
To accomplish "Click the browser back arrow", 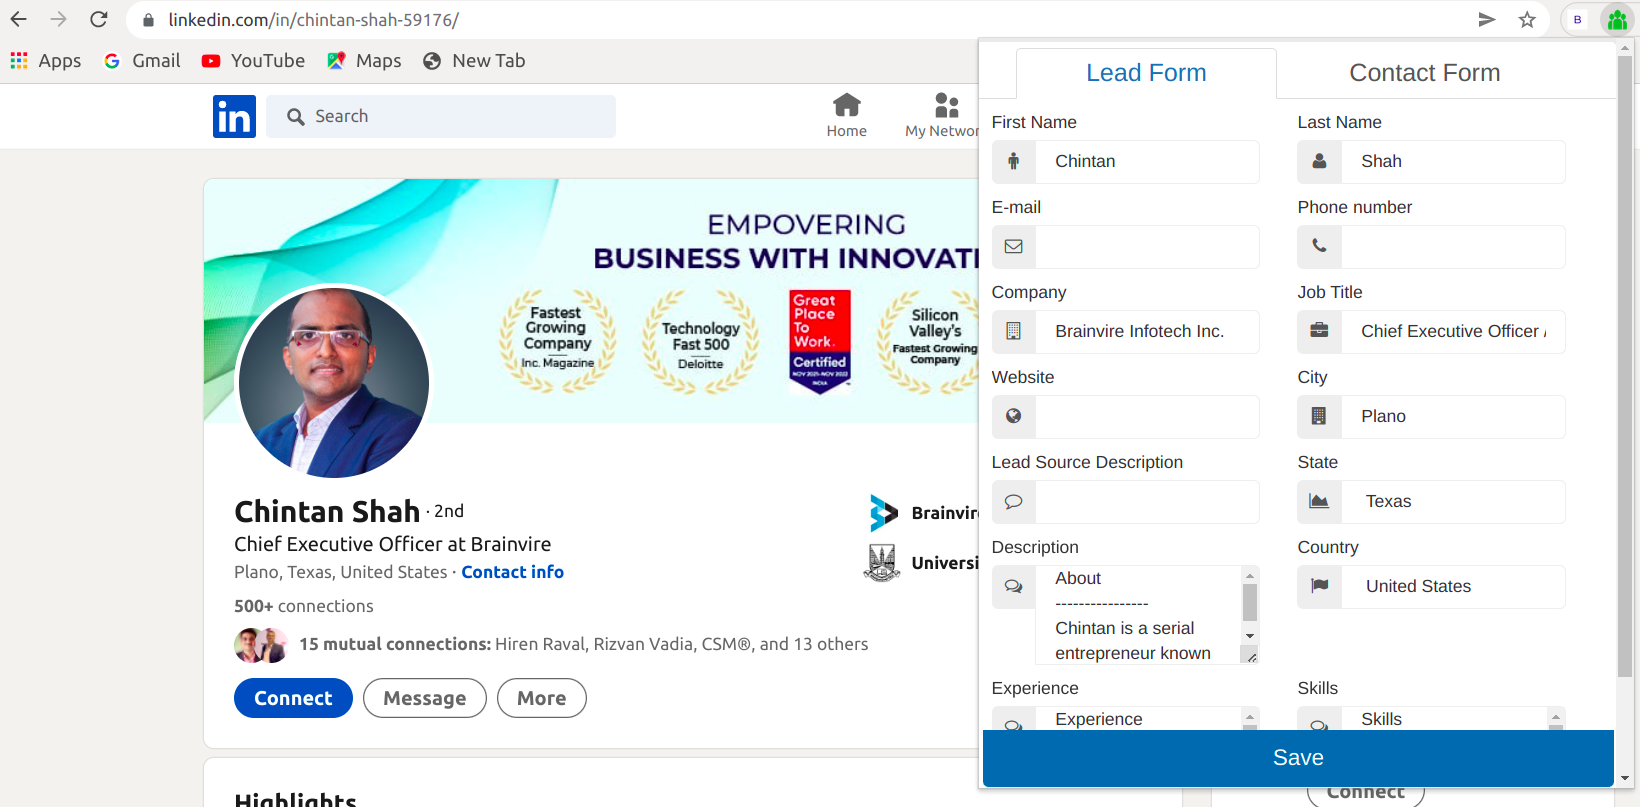I will click(x=19, y=19).
